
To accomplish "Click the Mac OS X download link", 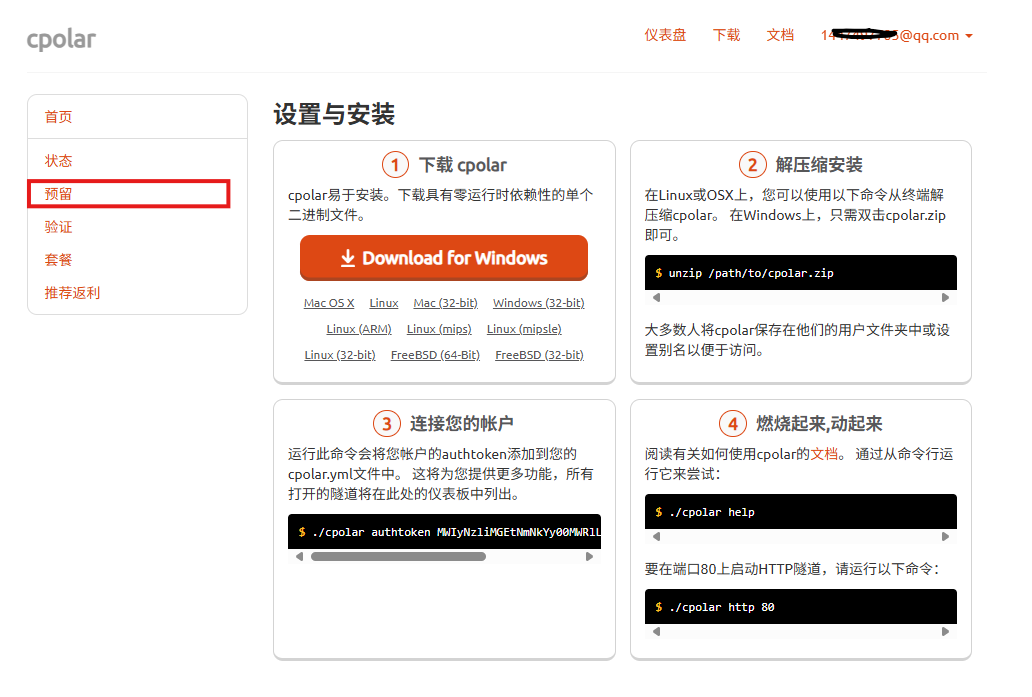I will point(329,303).
